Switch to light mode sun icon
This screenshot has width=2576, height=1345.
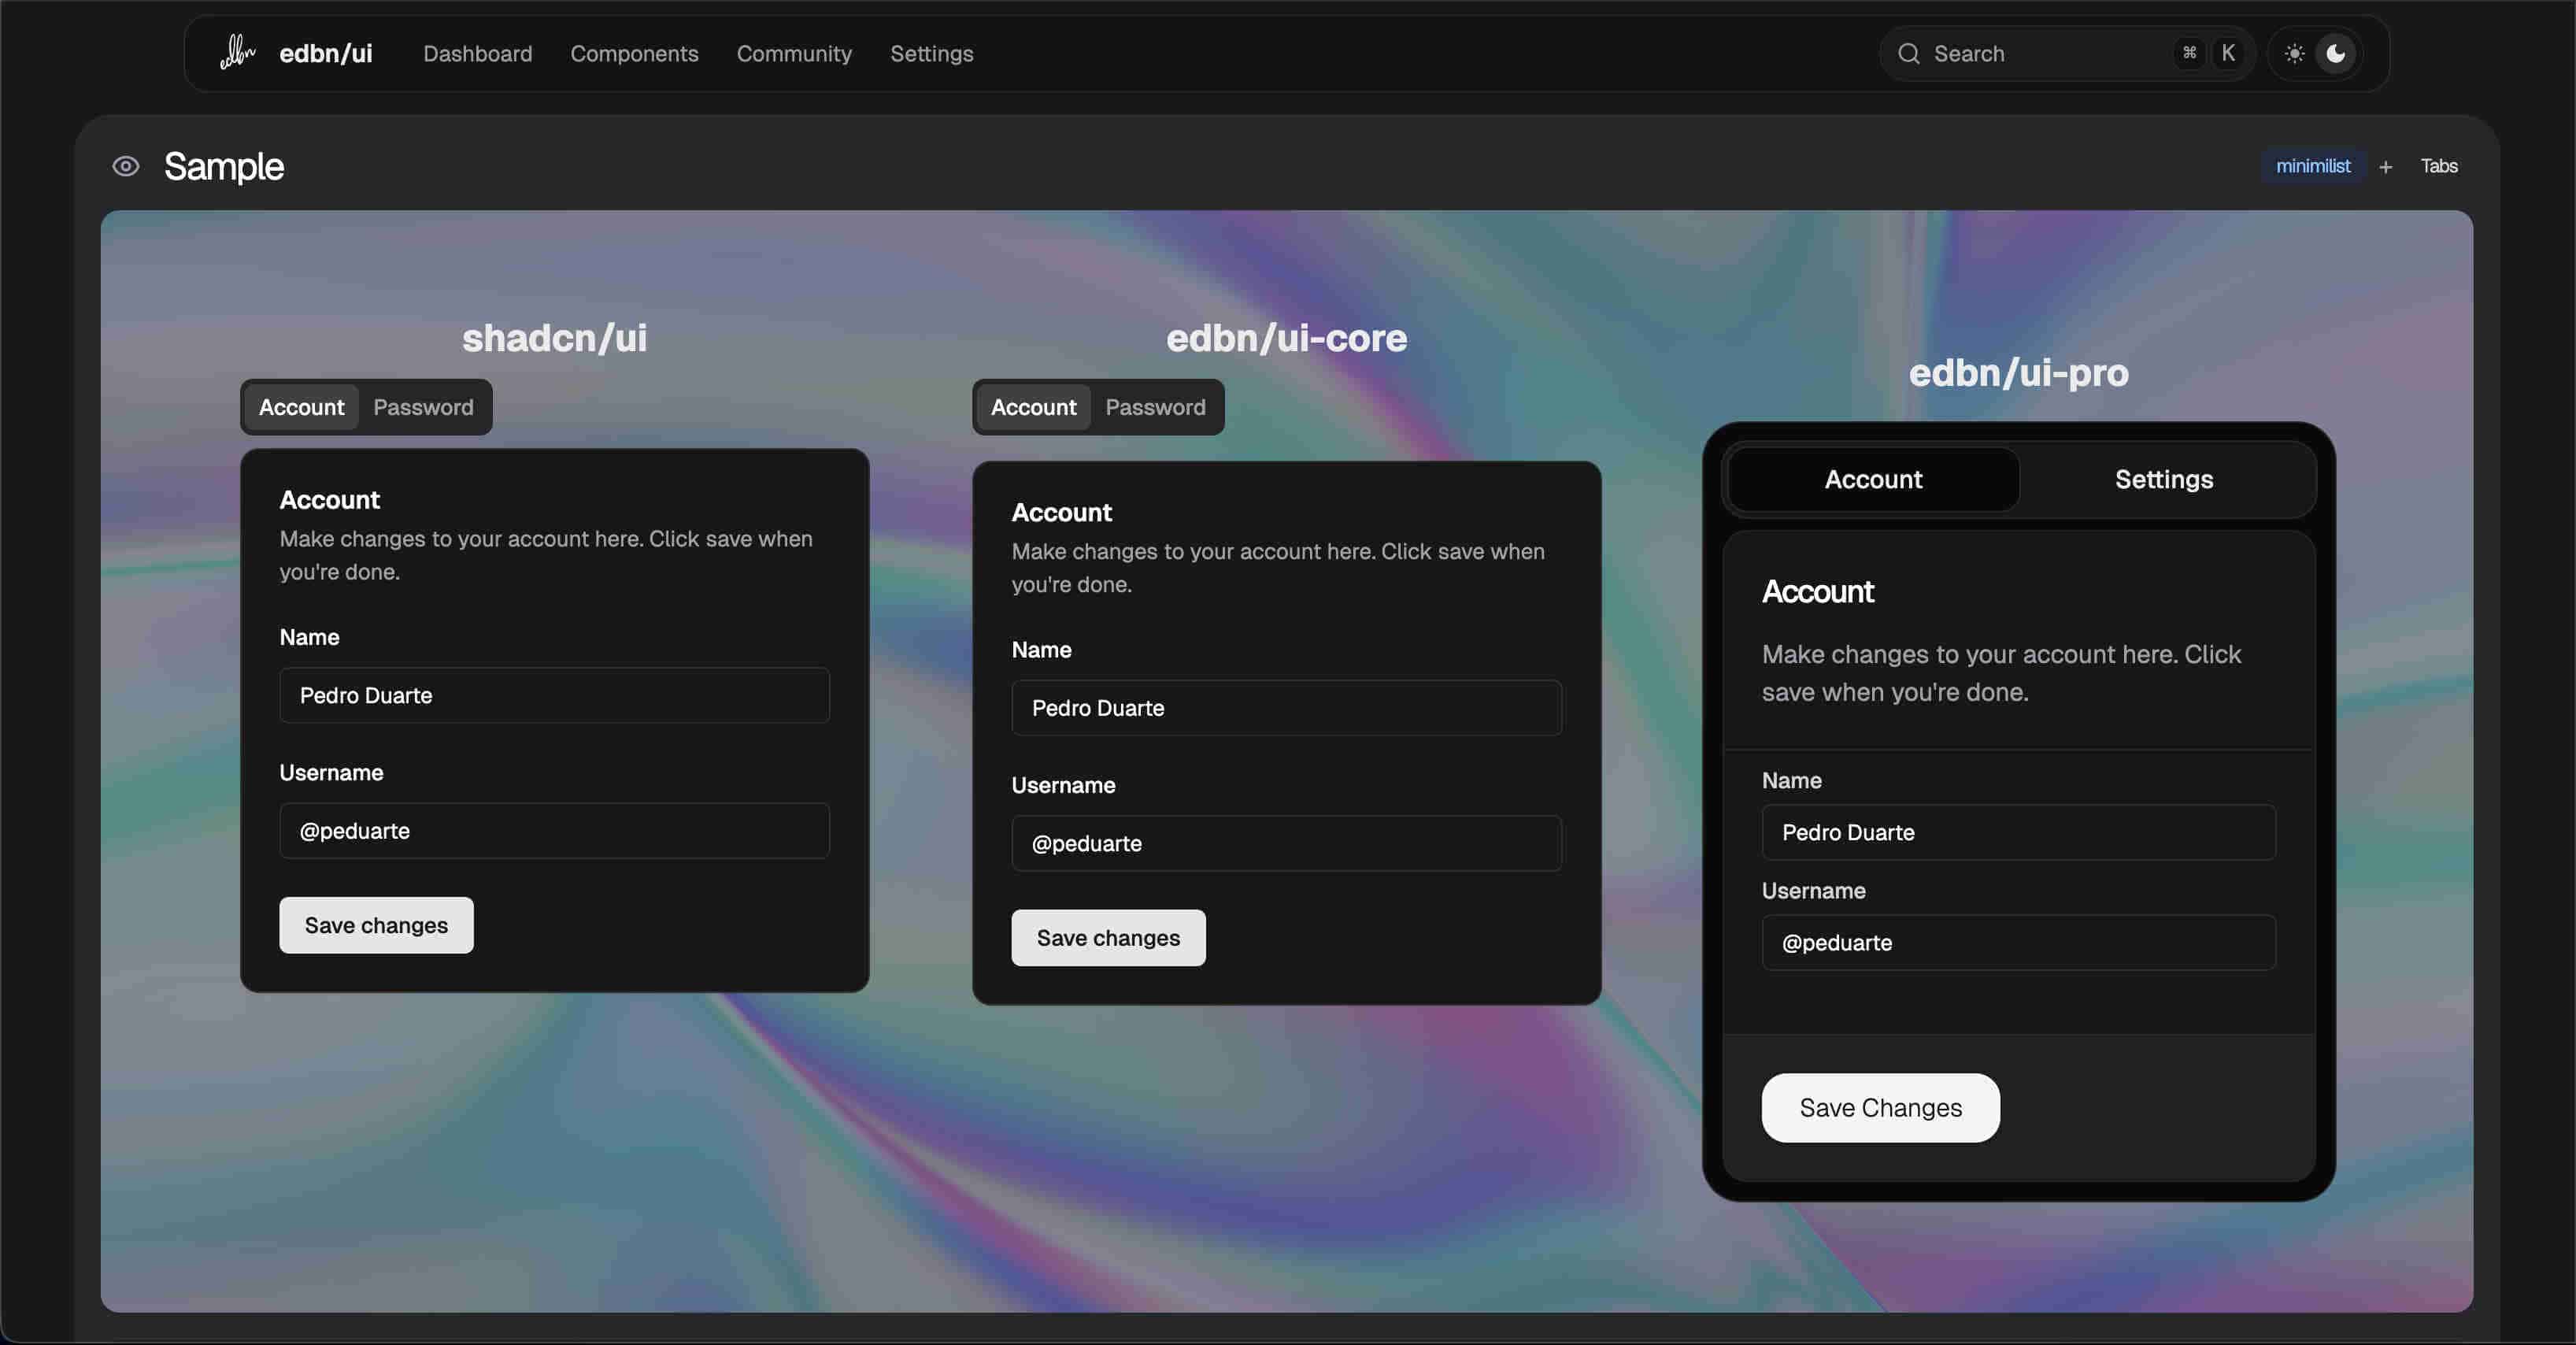(x=2295, y=54)
